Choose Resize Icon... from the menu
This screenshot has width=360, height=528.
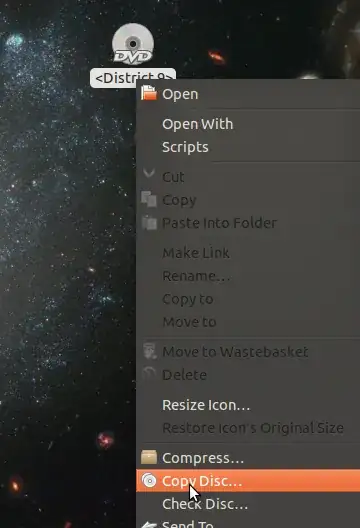click(248, 405)
